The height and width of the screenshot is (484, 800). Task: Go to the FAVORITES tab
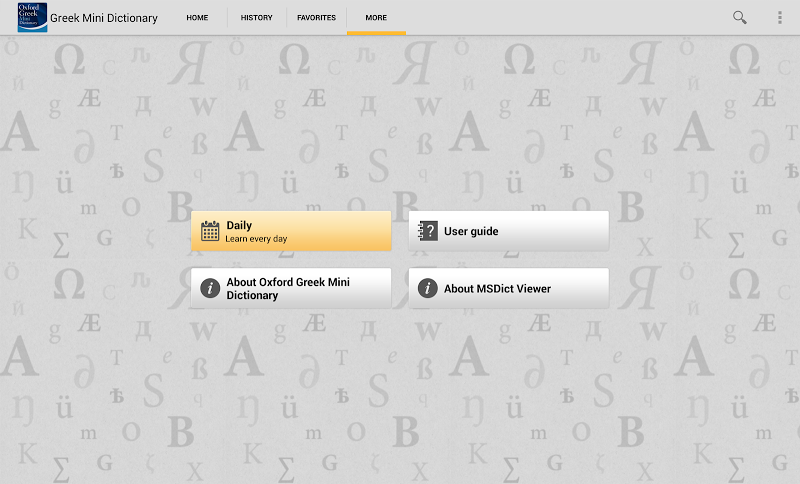(x=316, y=18)
